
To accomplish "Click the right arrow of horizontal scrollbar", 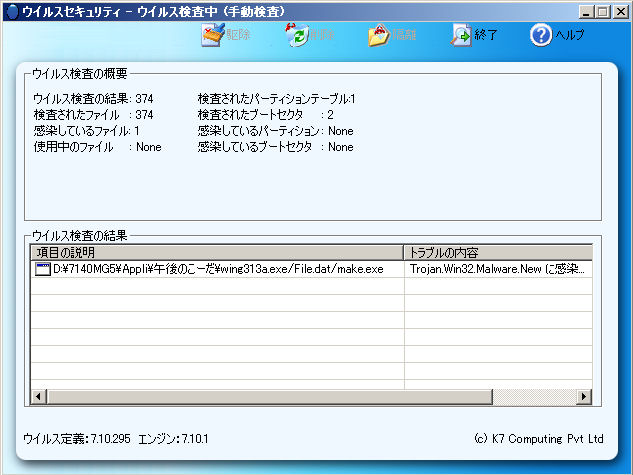I will tap(584, 397).
